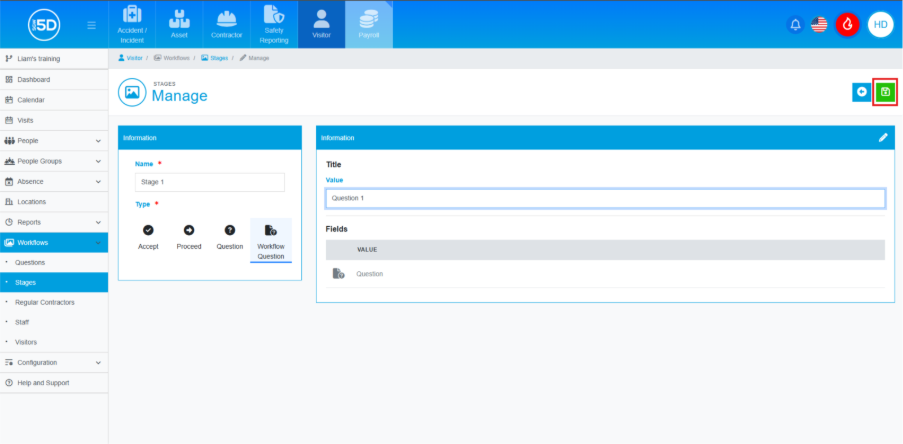Image resolution: width=903 pixels, height=444 pixels.
Task: Expand the Configuration sidebar menu
Action: click(x=54, y=362)
